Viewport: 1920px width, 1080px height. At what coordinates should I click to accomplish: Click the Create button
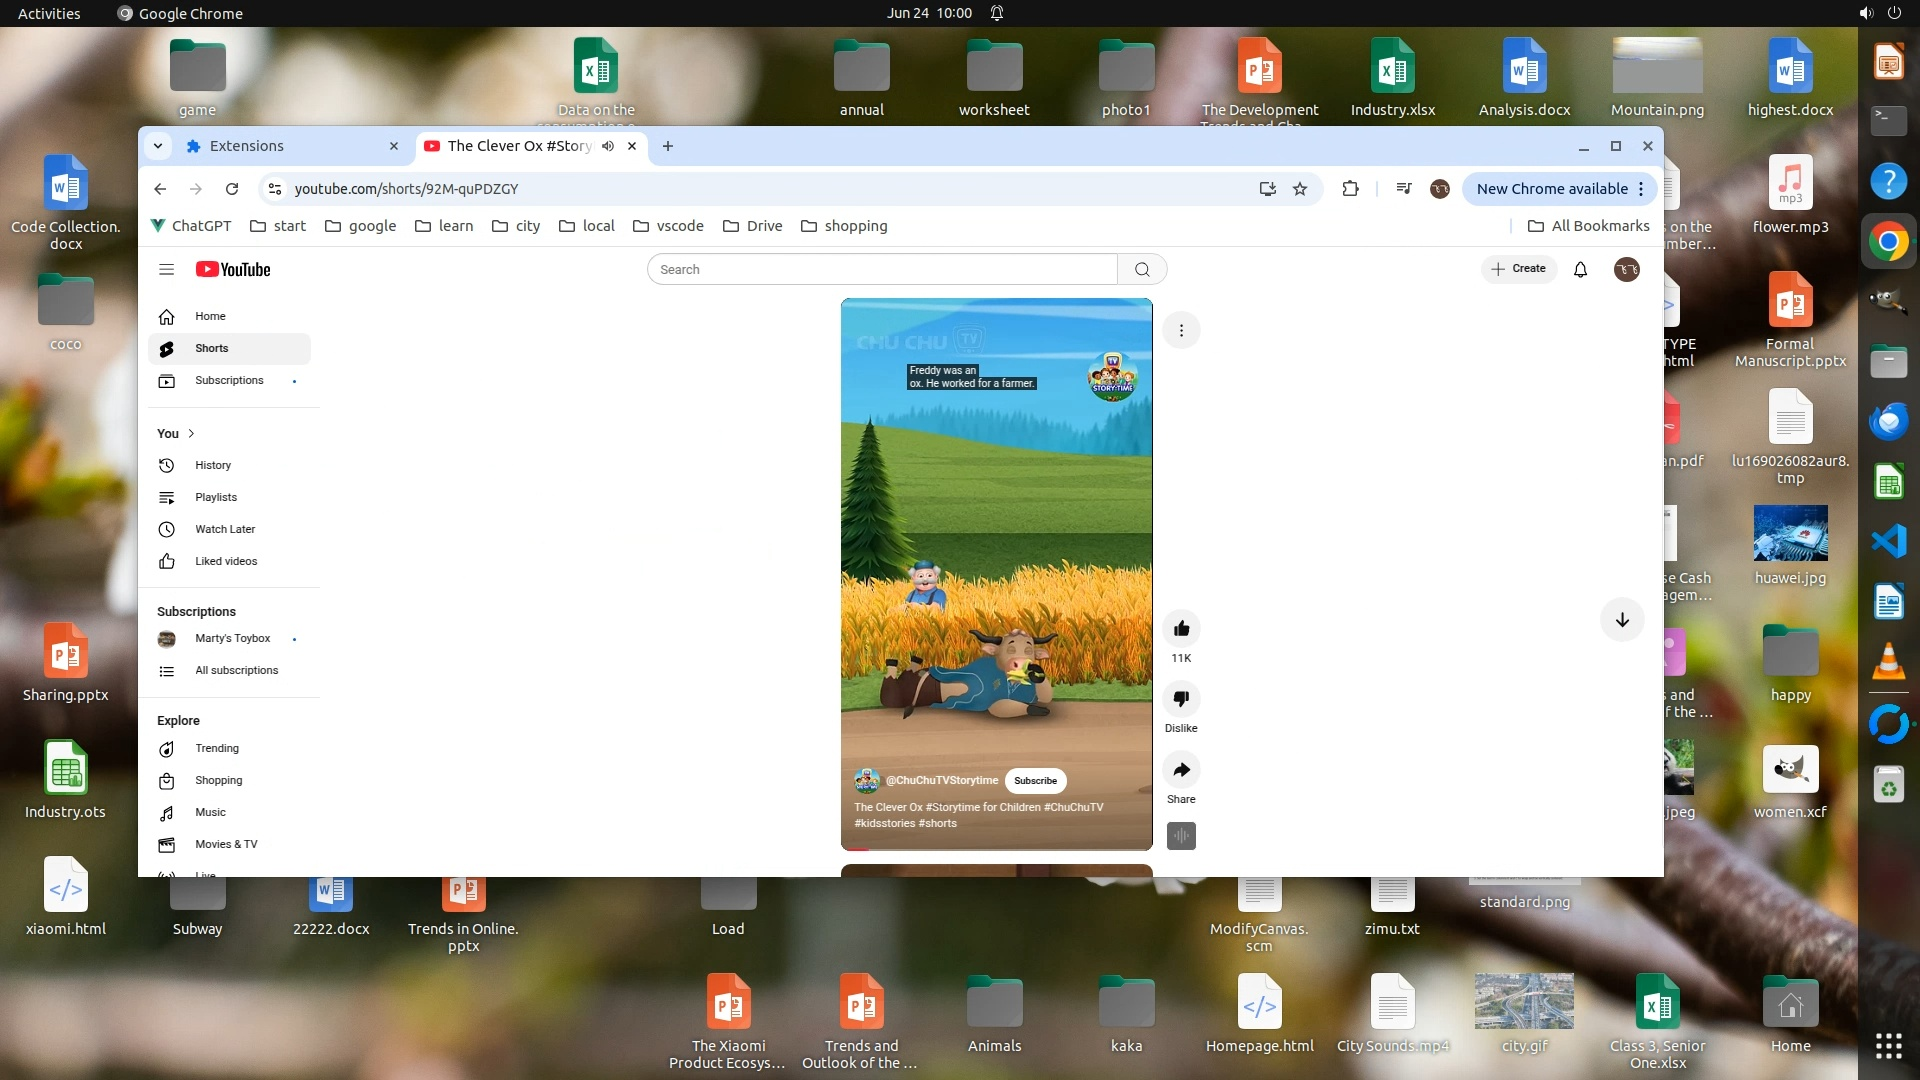[x=1518, y=269]
